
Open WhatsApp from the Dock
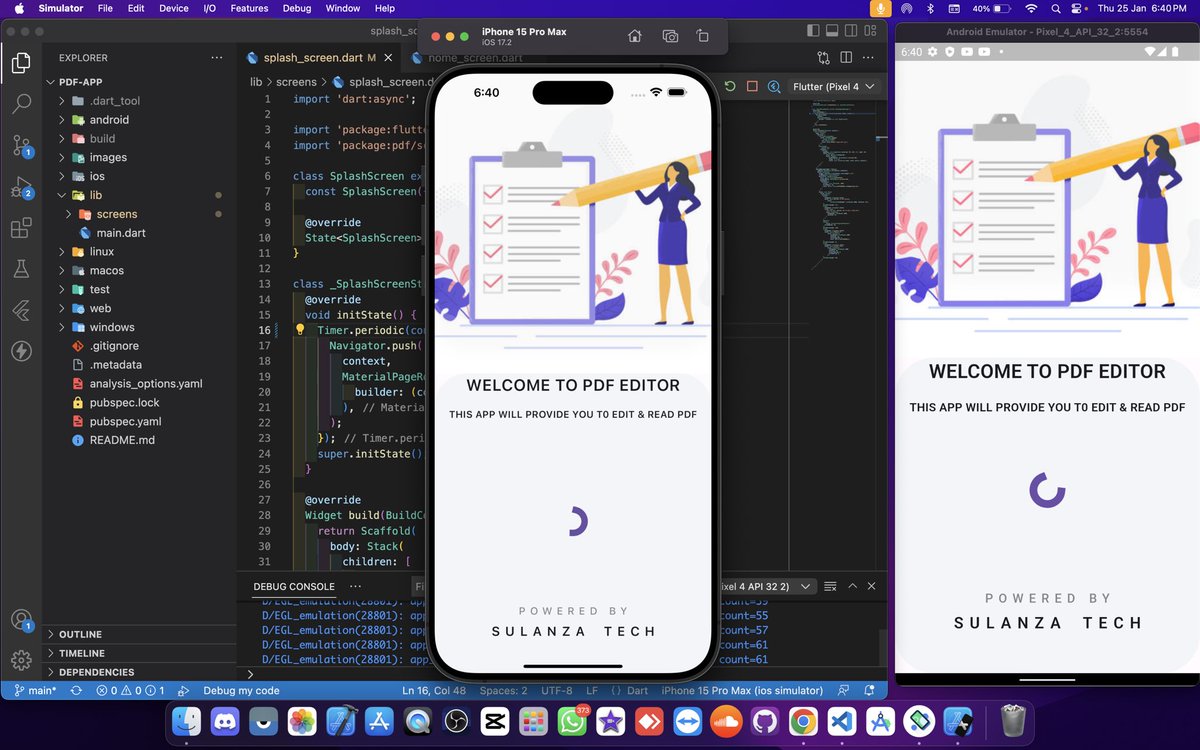[x=572, y=721]
